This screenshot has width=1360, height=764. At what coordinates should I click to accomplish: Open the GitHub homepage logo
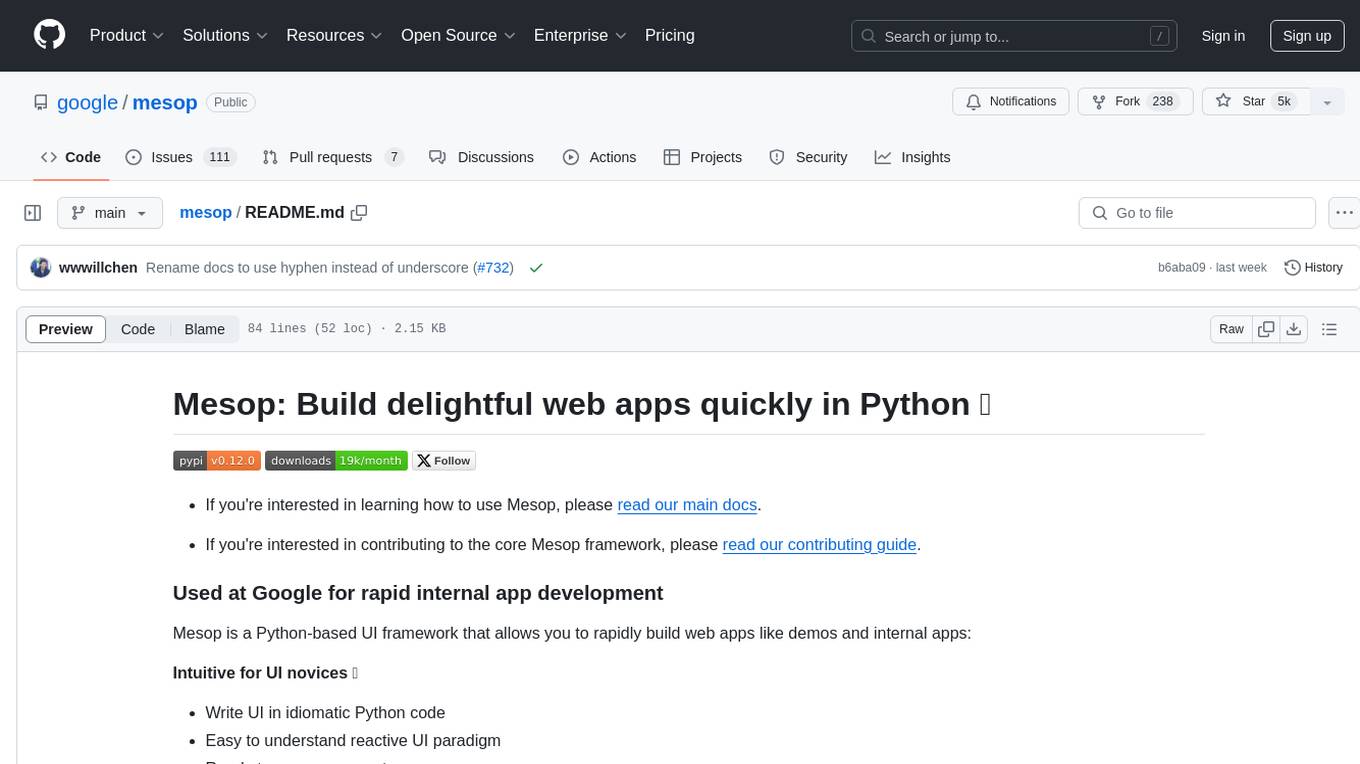[x=49, y=36]
